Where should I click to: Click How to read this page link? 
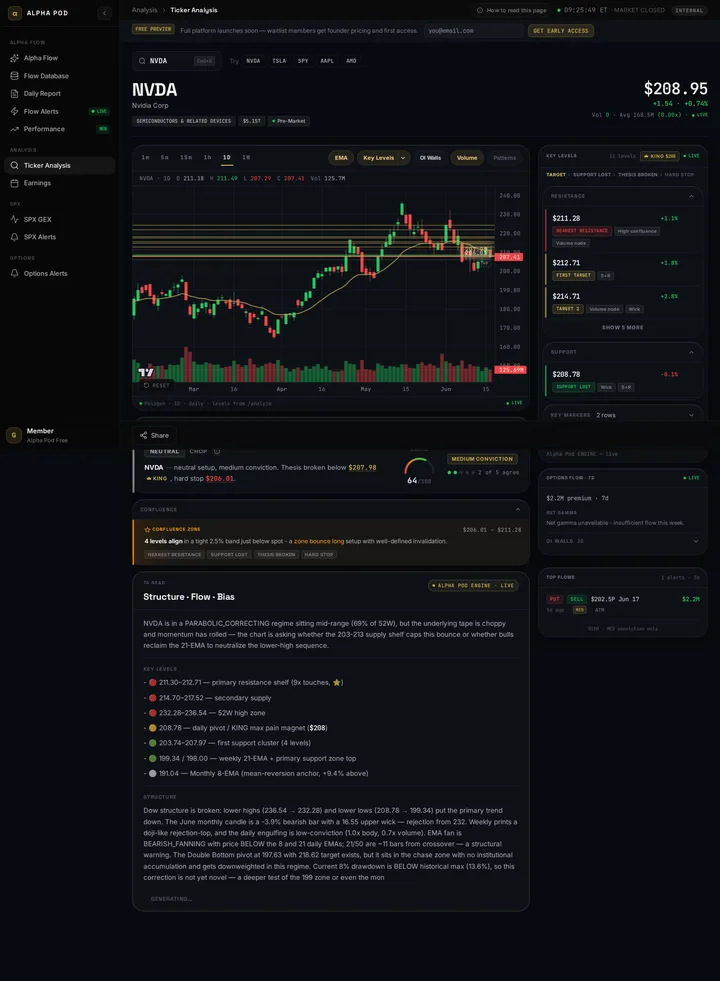512,10
